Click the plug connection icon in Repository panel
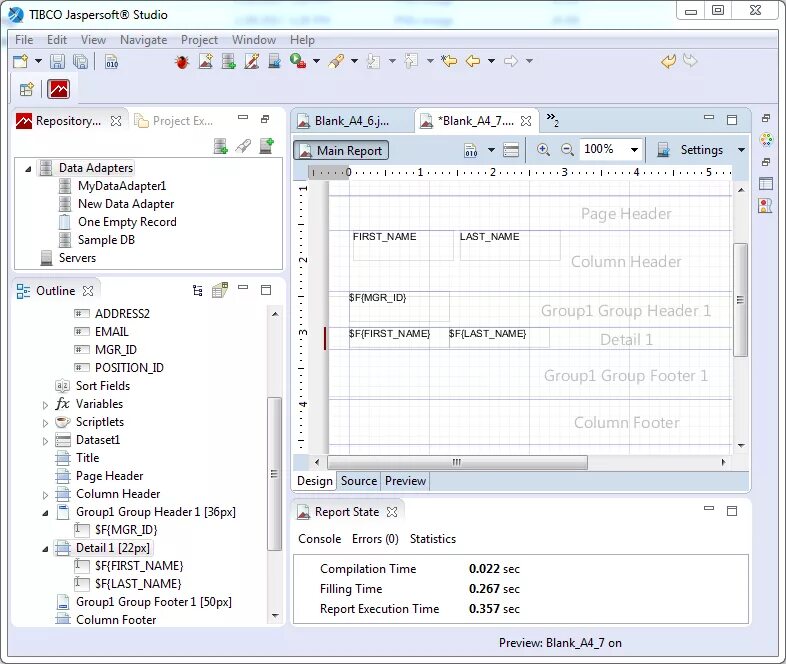Image resolution: width=786 pixels, height=664 pixels. coord(243,146)
